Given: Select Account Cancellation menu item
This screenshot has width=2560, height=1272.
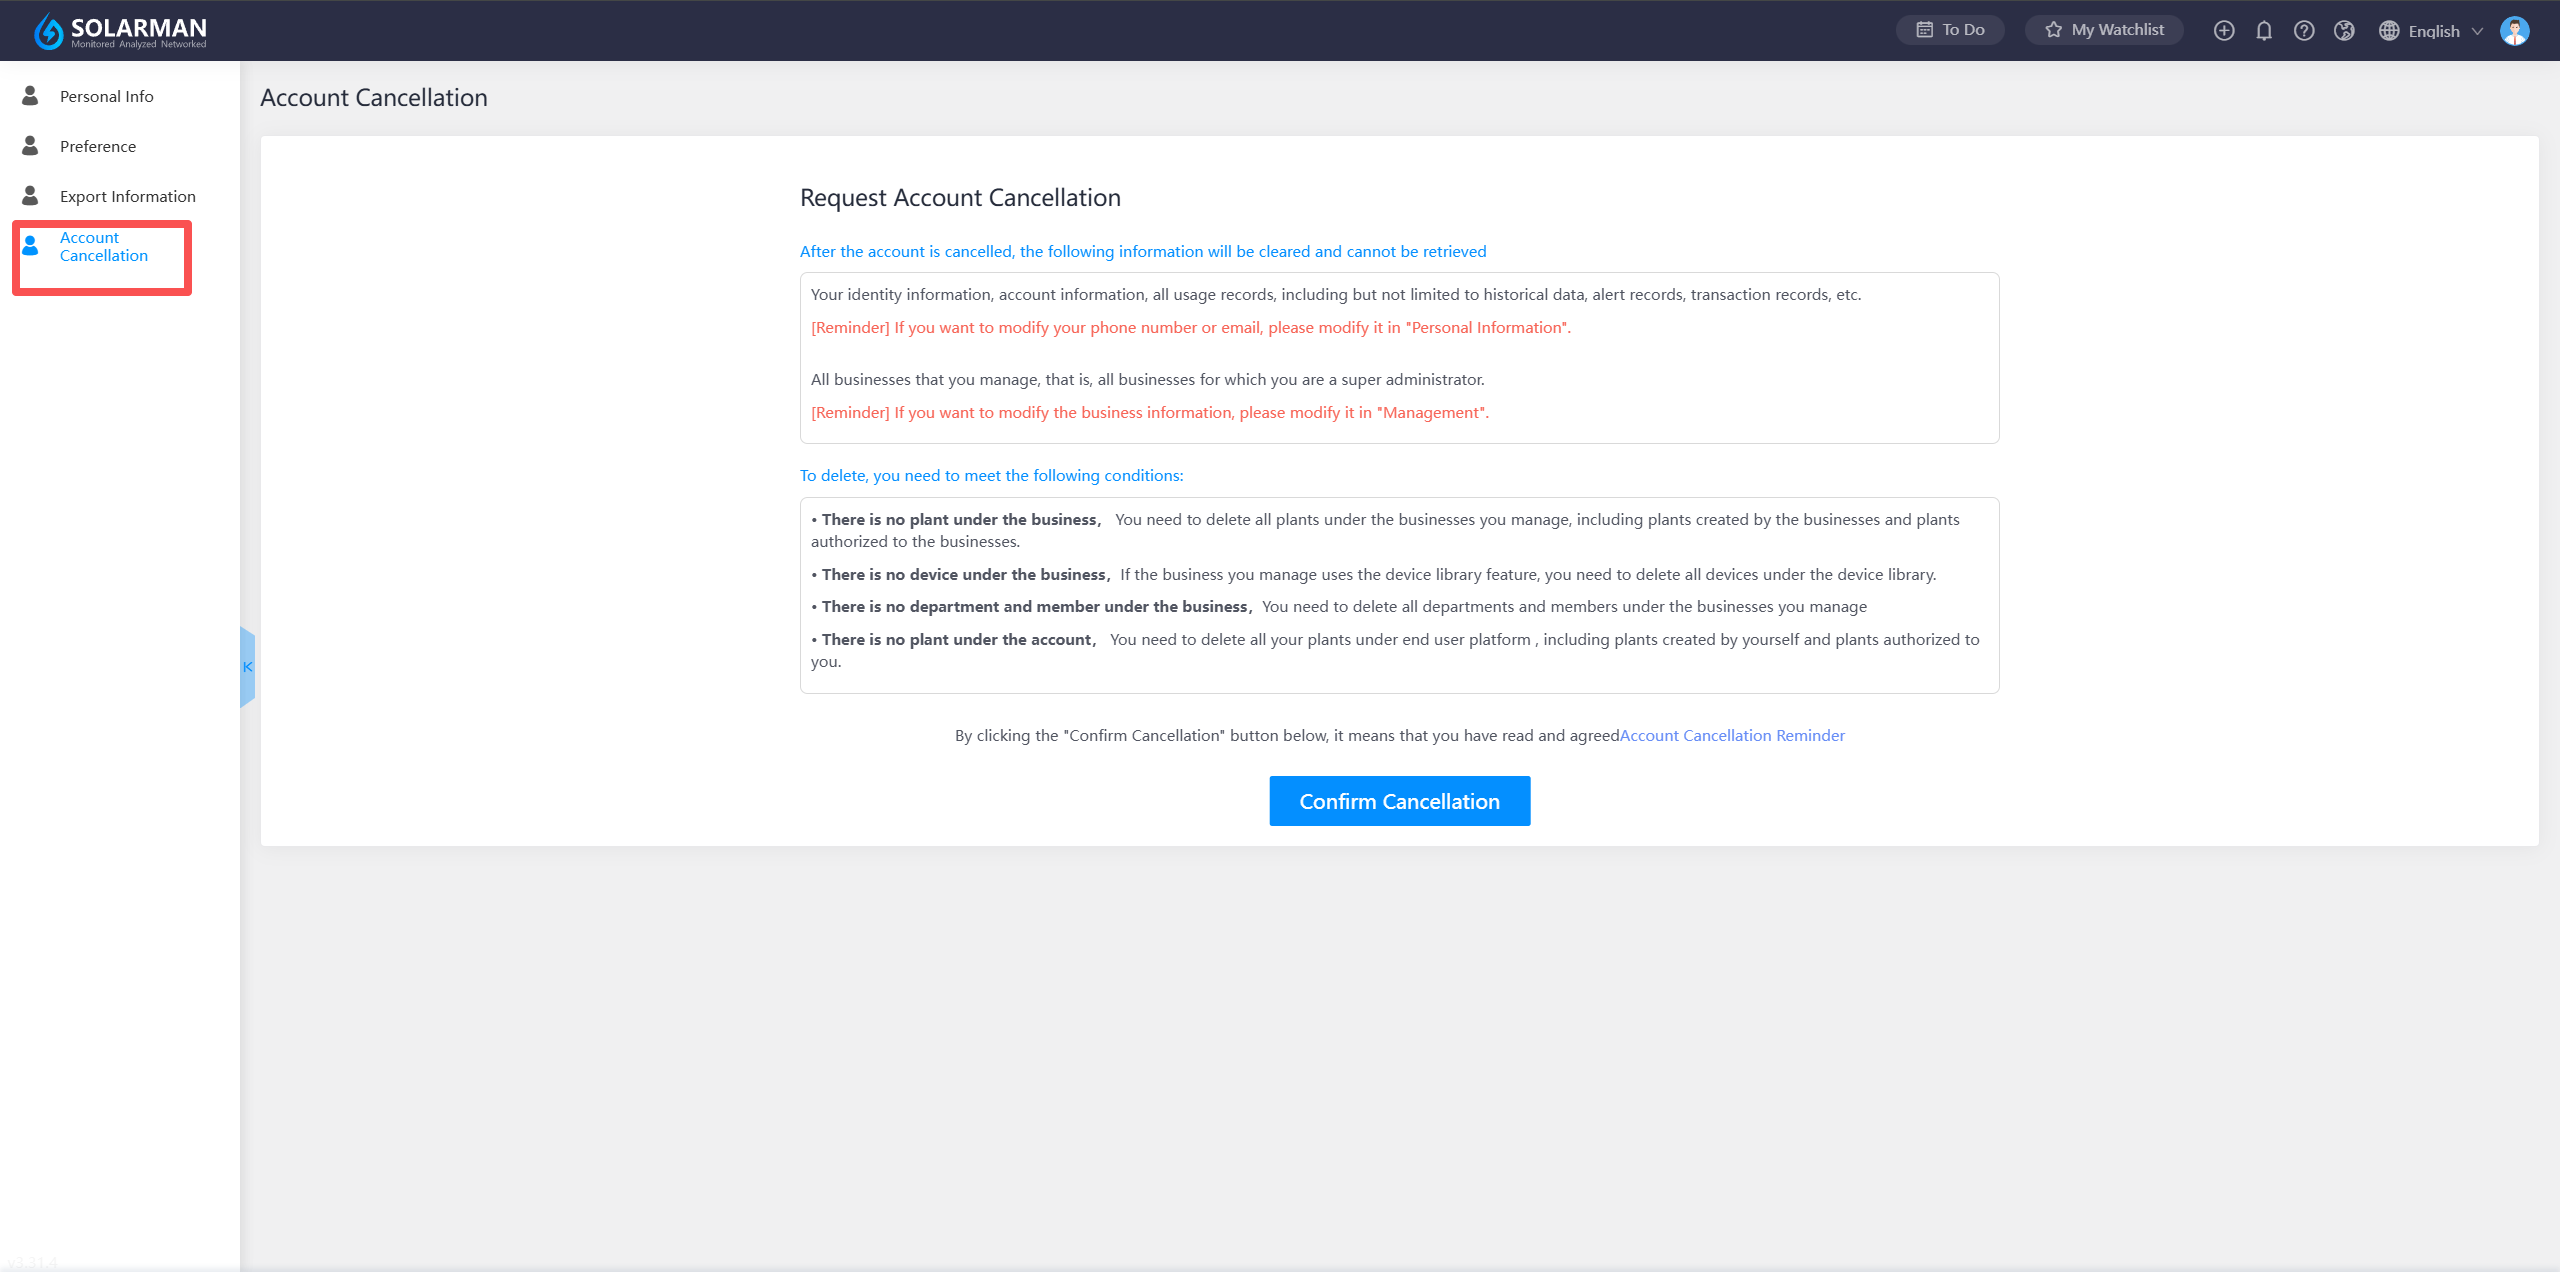Looking at the screenshot, I should 103,247.
